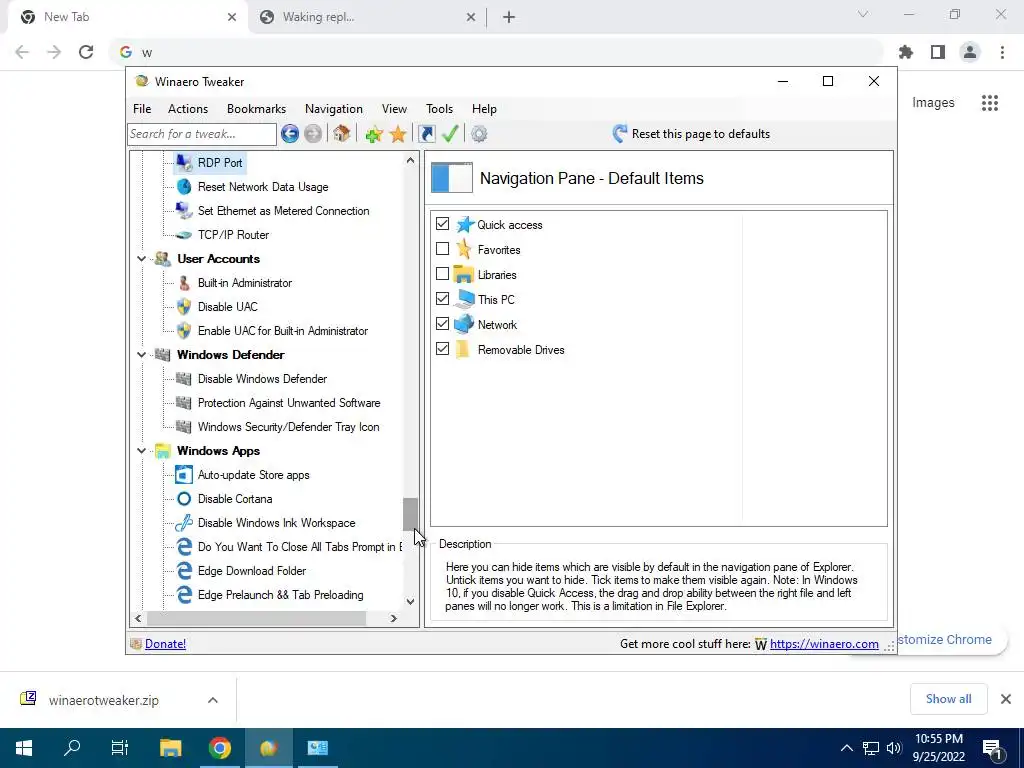
Task: Check the Libraries checkbox
Action: 443,274
